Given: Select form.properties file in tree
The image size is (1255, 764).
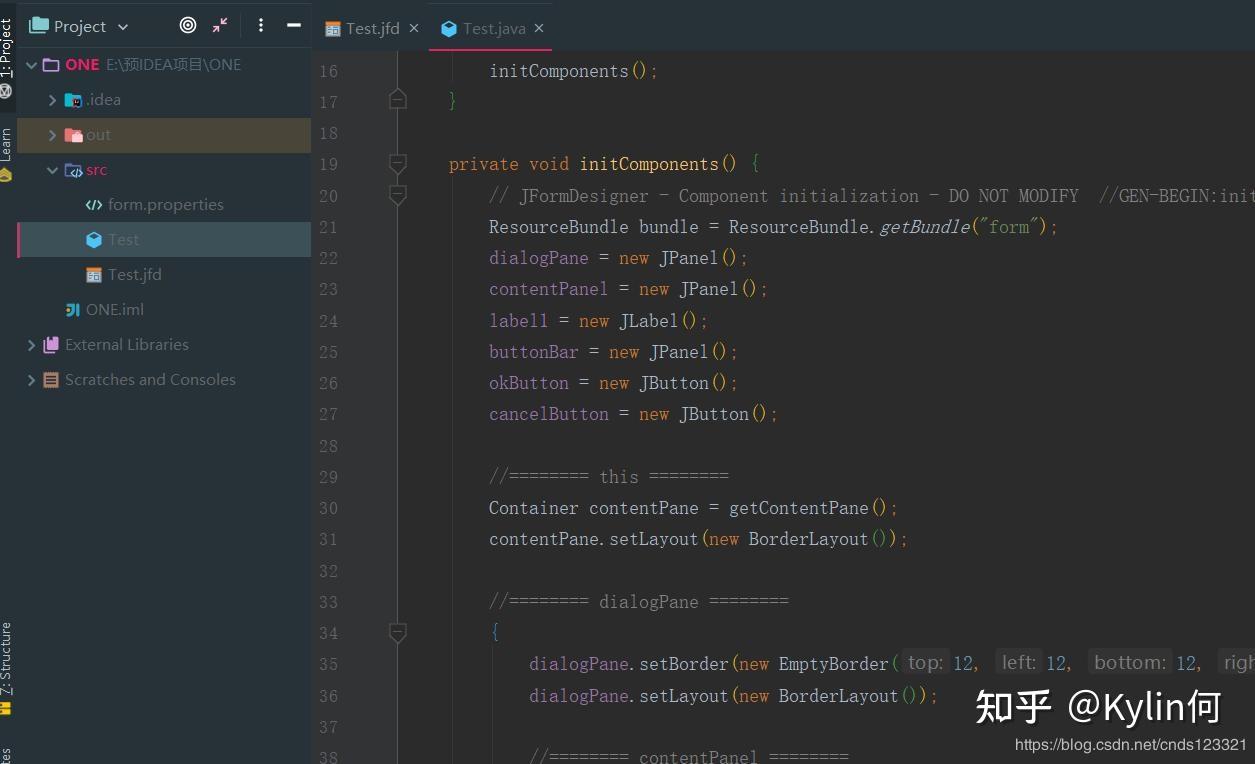Looking at the screenshot, I should 165,205.
